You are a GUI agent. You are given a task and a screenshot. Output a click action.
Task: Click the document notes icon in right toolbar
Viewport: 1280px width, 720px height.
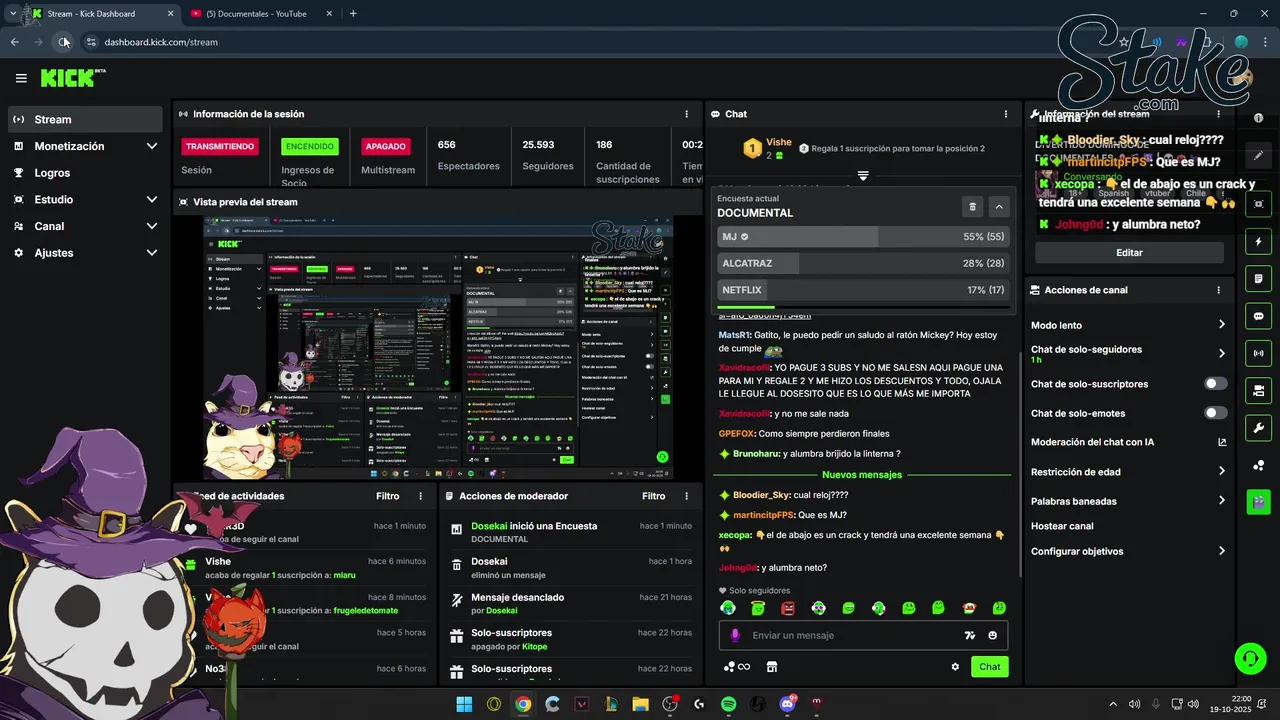click(1258, 278)
